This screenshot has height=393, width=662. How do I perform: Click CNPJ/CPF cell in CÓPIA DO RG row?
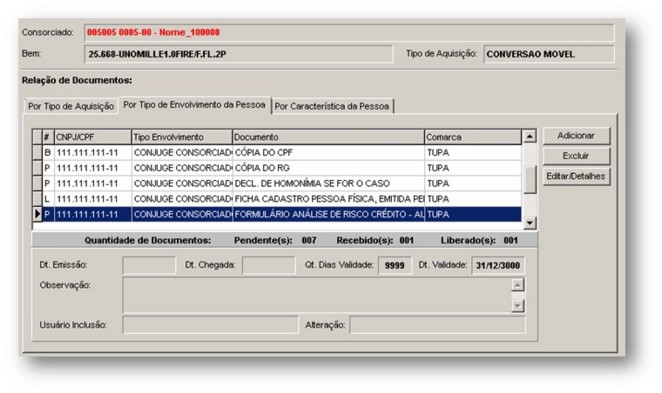(93, 168)
